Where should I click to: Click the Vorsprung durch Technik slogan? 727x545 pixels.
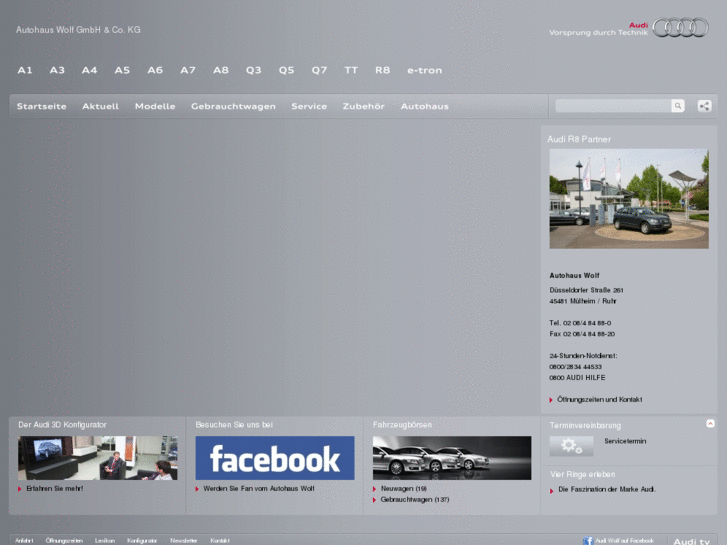point(598,32)
